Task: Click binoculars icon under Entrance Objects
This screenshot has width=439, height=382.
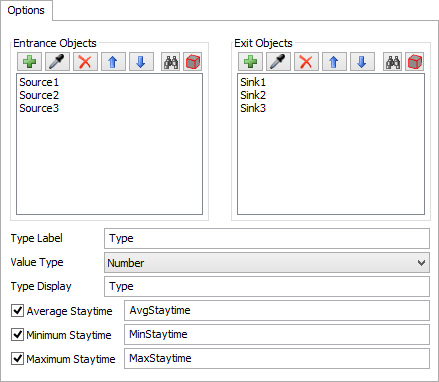Action: 171,62
